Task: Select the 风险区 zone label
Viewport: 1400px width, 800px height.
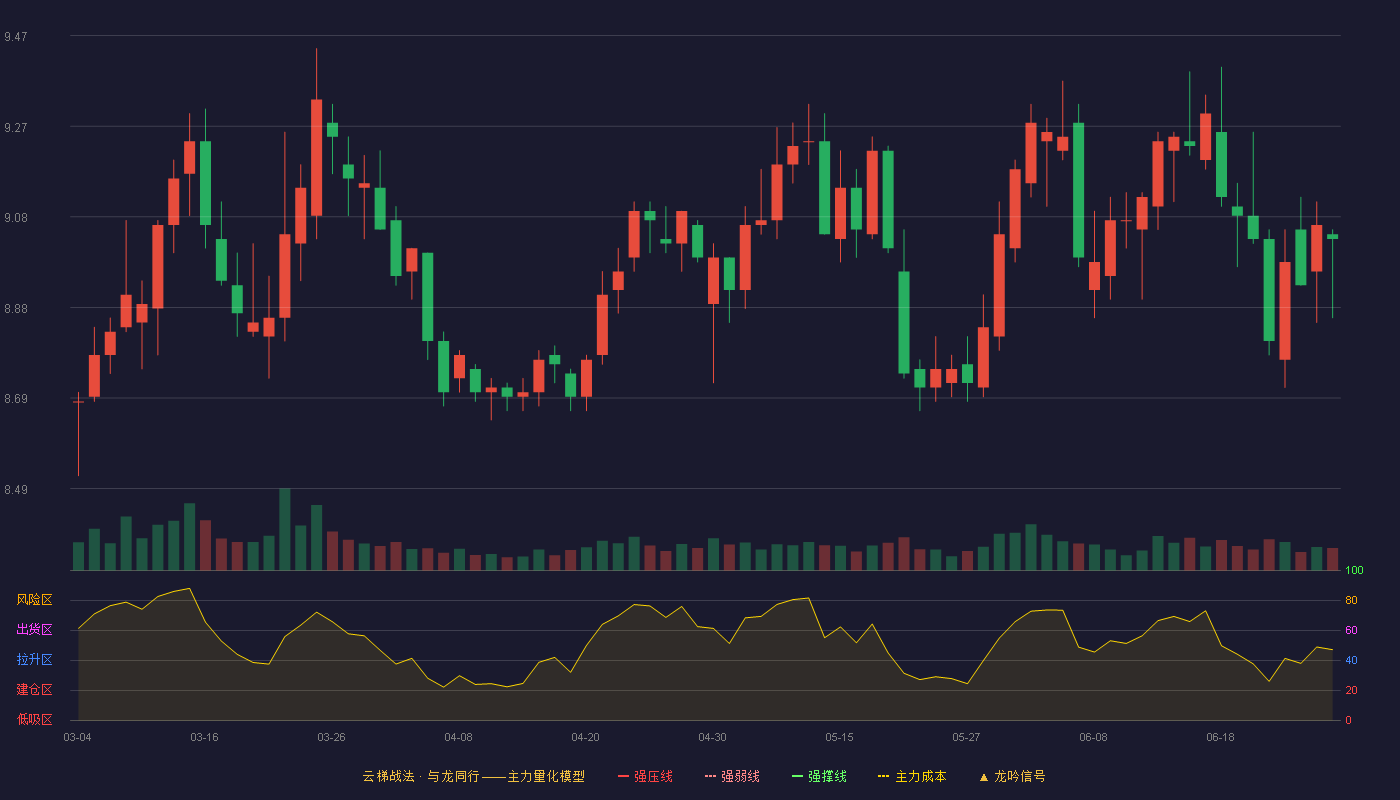Action: pyautogui.click(x=35, y=600)
